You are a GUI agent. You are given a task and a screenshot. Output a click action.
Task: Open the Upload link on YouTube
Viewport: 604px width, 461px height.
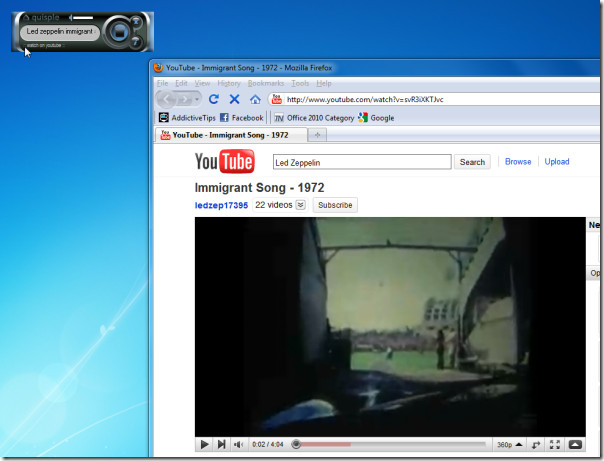click(x=557, y=162)
